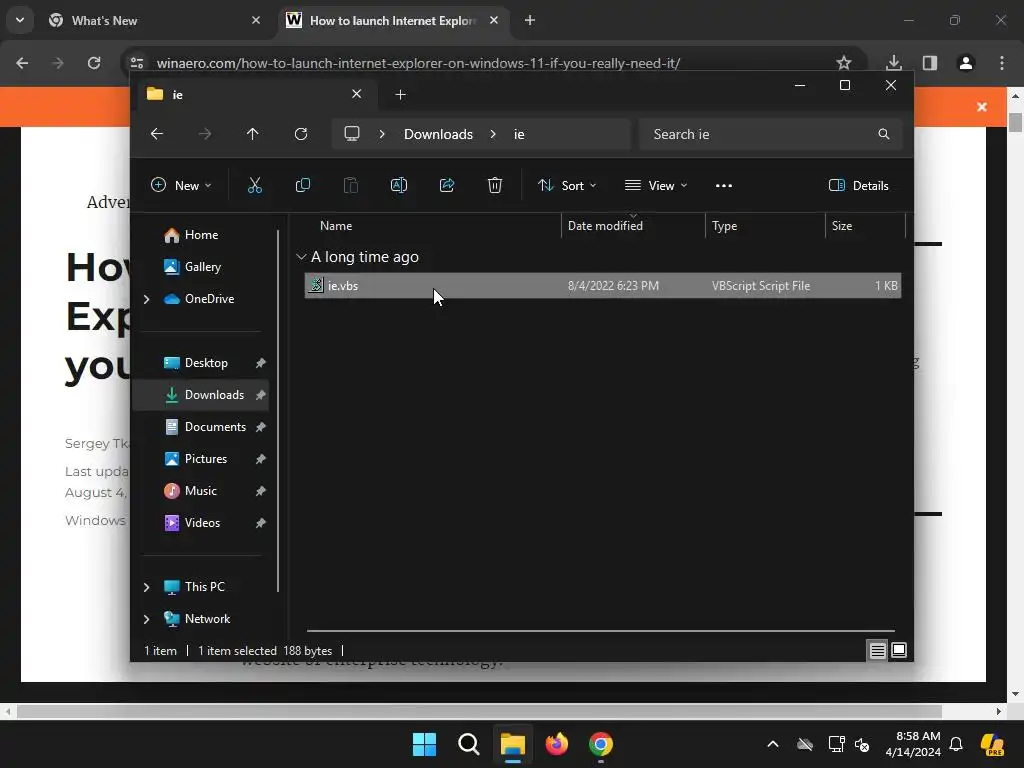The image size is (1024, 768).
Task: Click the webpage horizontal scrollbar
Action: pos(479,711)
